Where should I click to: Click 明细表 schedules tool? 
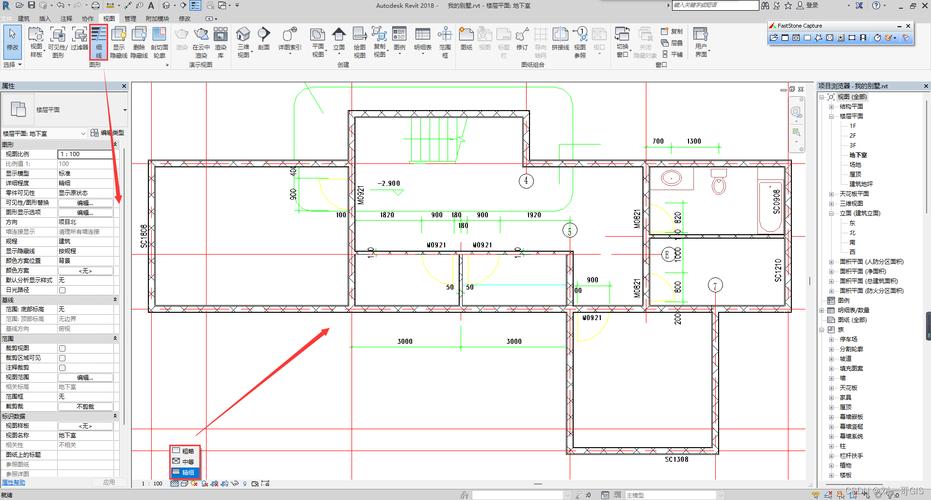423,39
